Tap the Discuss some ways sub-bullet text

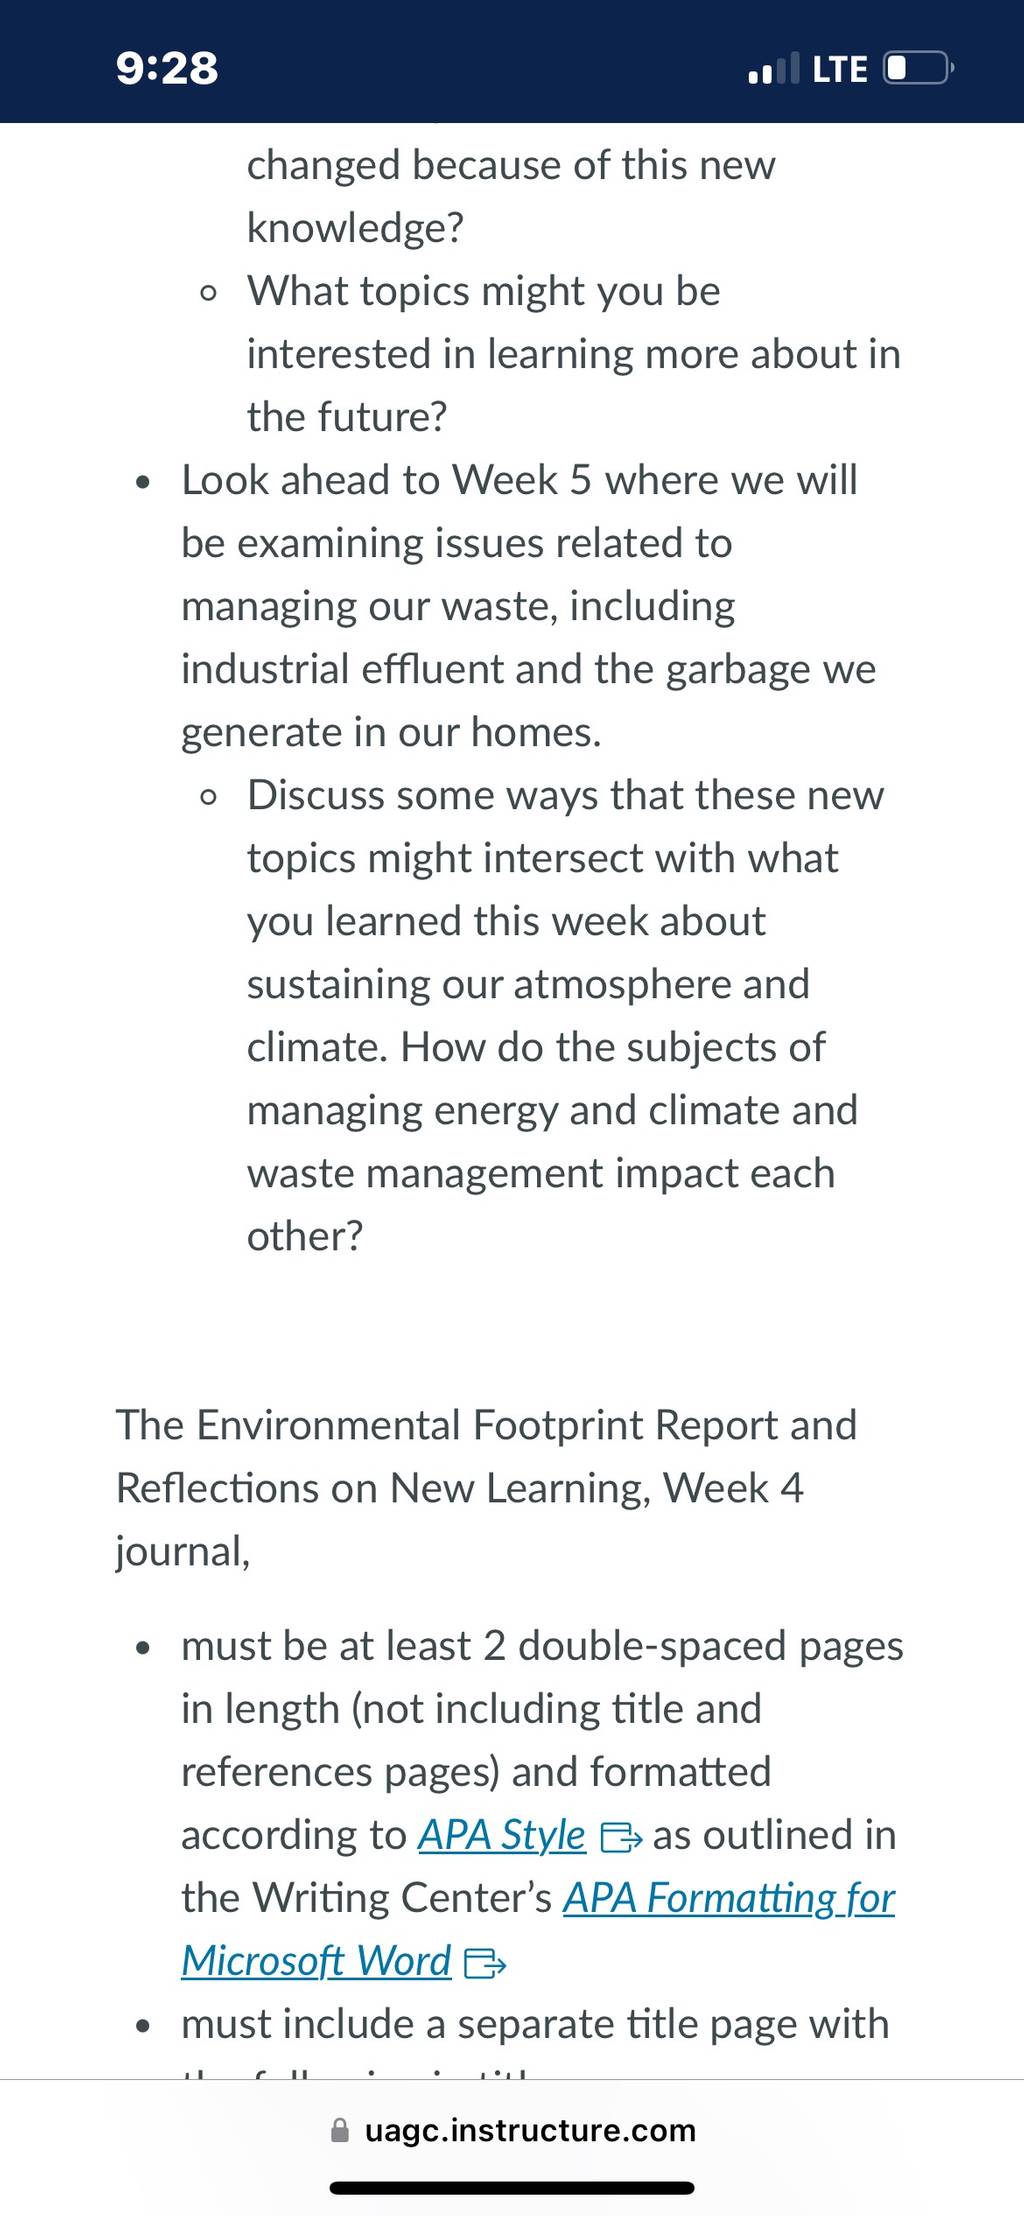566,1016
